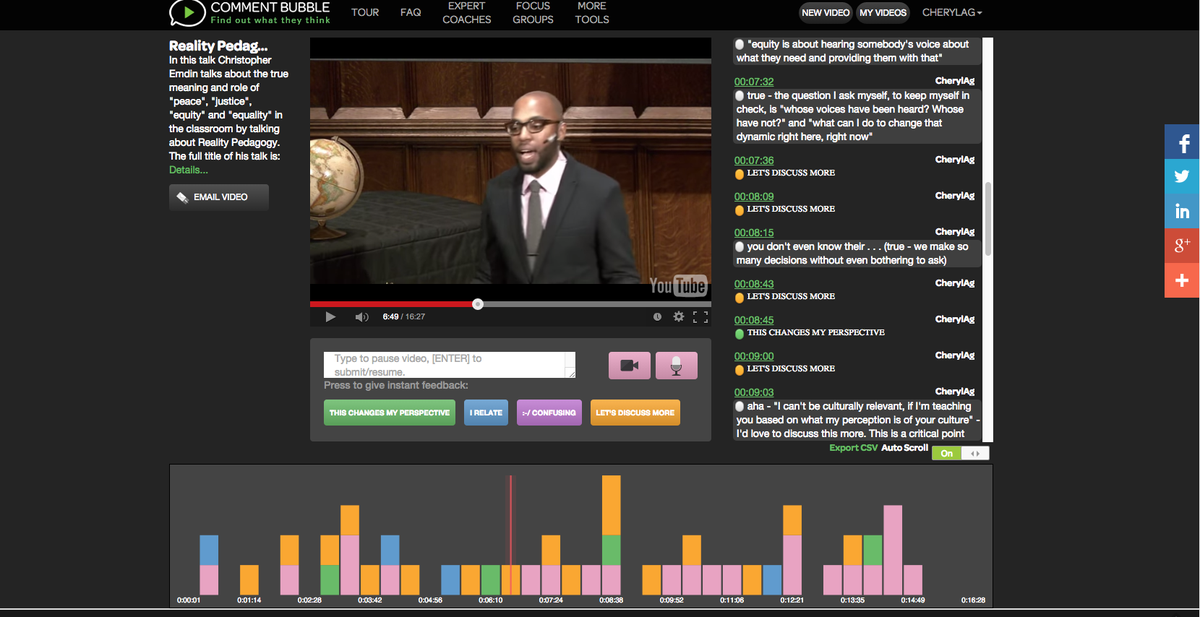Click the I RELATE feedback button

[486, 412]
